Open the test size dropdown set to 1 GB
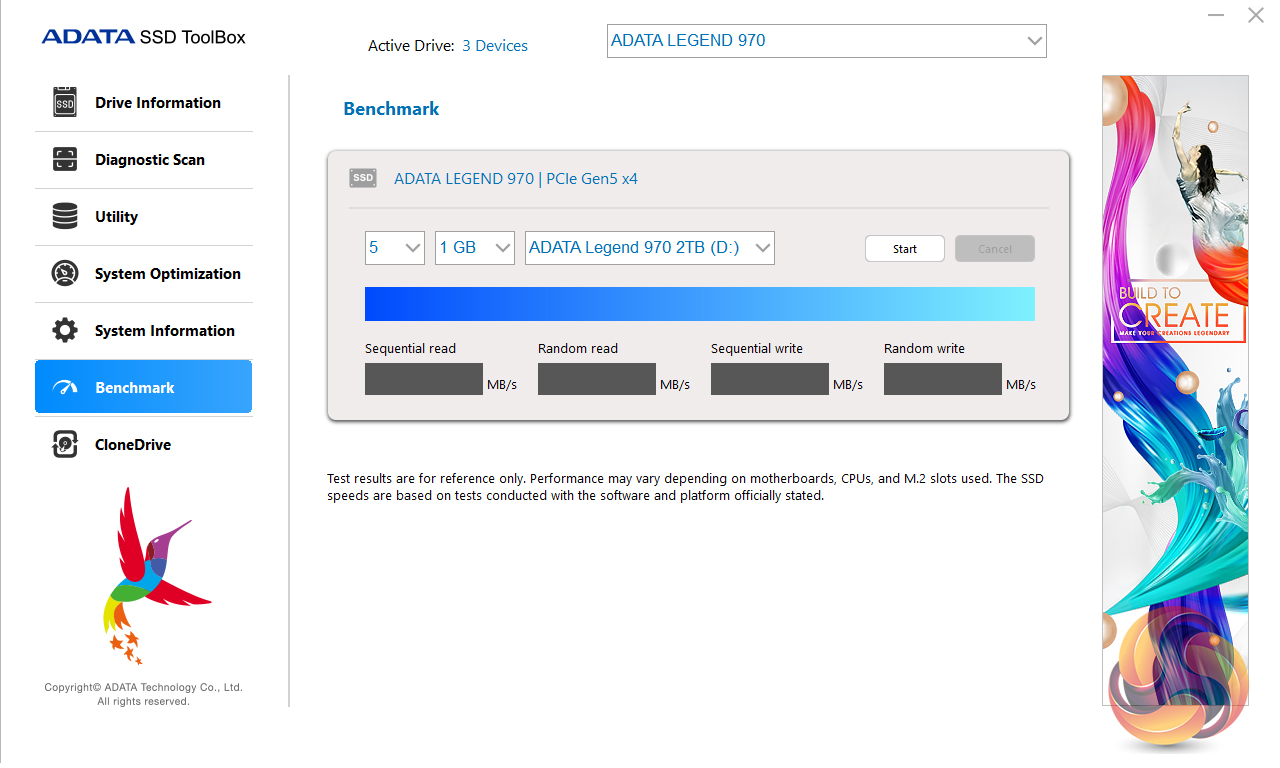 [x=475, y=248]
